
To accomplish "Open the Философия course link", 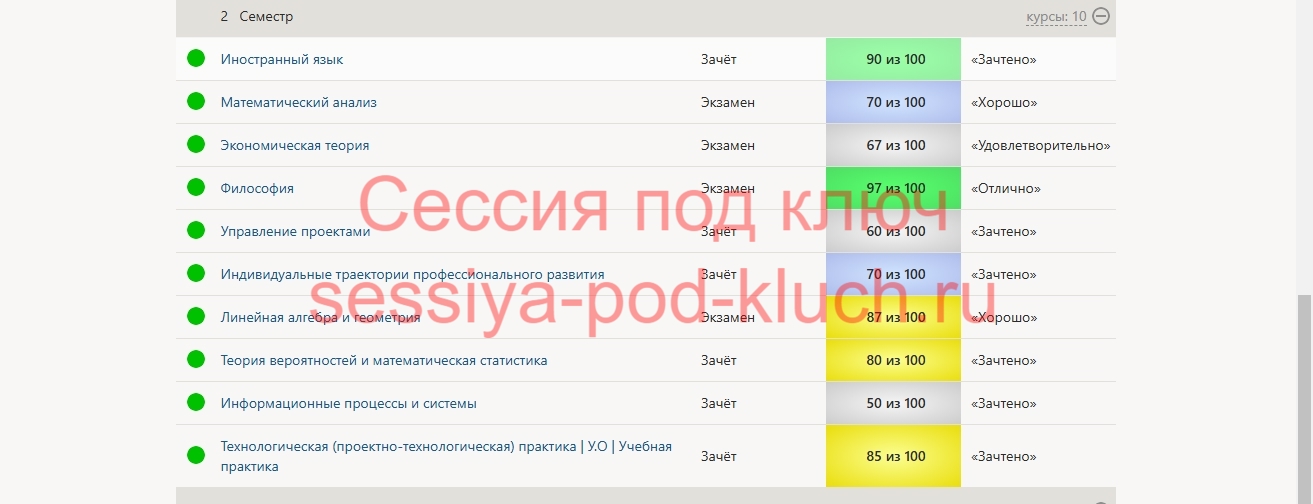I will (x=257, y=188).
